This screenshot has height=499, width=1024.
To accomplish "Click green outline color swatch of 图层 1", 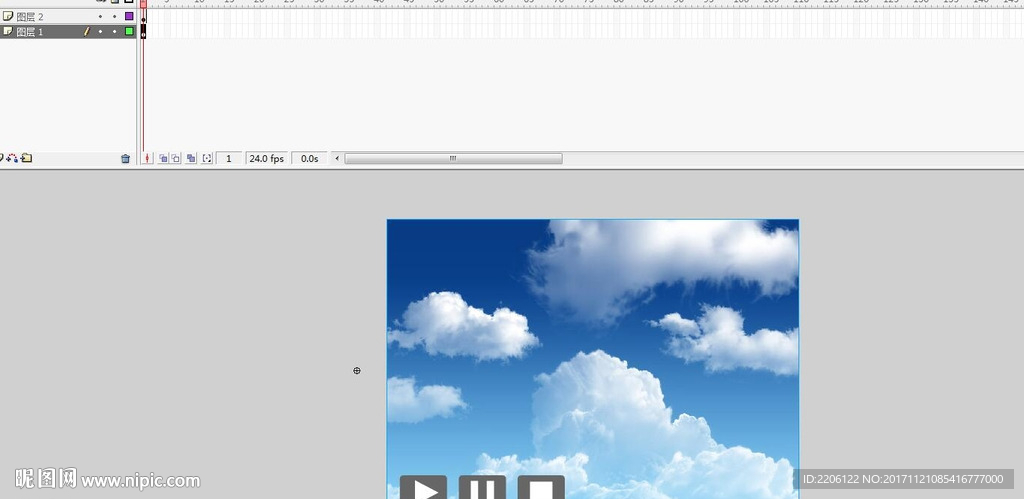I will [x=129, y=31].
